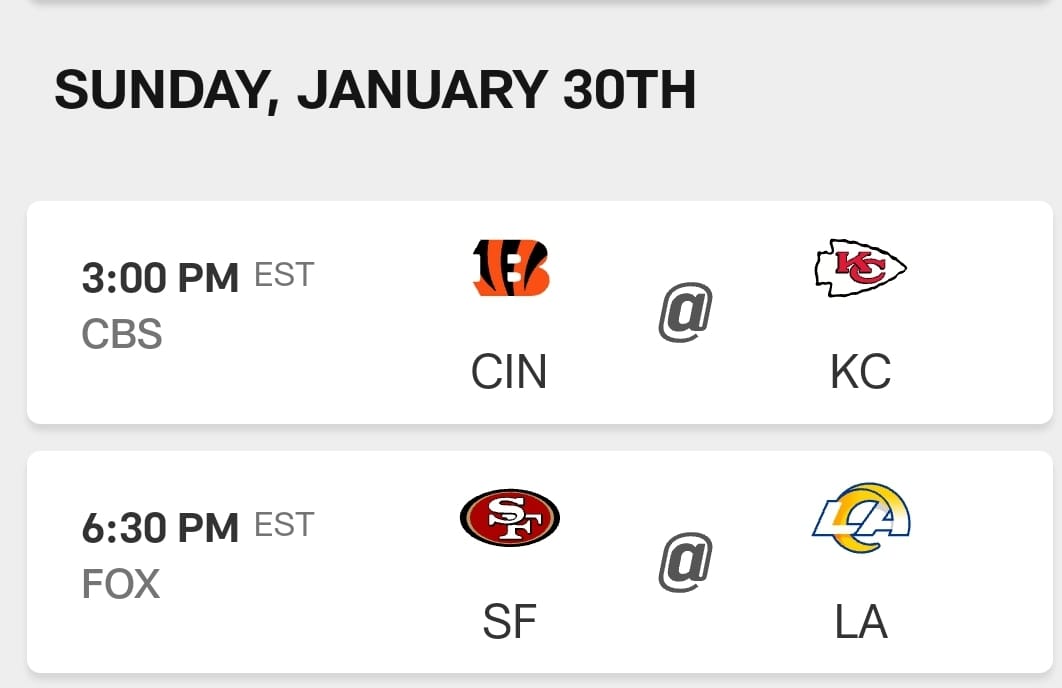Viewport: 1062px width, 688px height.
Task: Click the Cincinnati Bengals logo
Action: pos(510,268)
